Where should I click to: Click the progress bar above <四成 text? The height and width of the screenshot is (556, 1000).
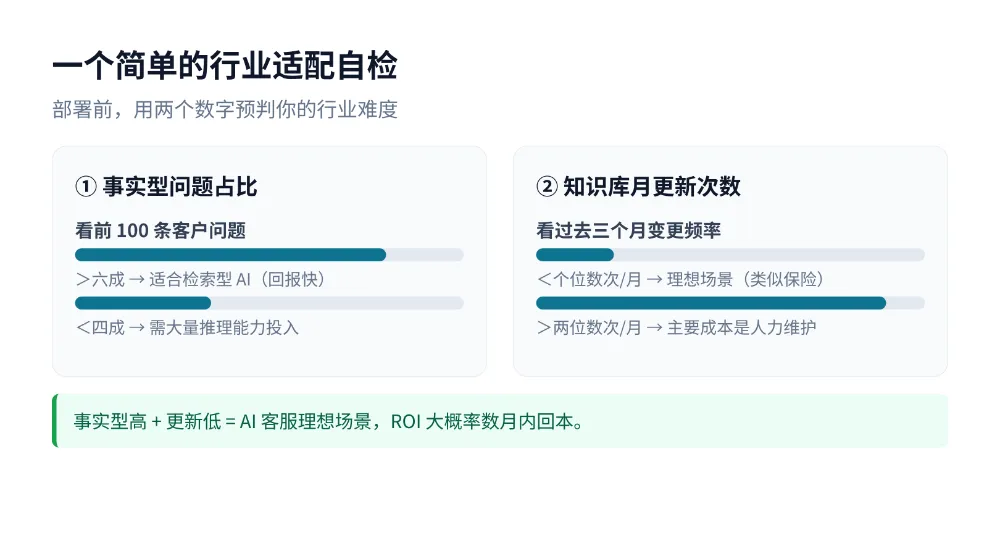[x=269, y=303]
